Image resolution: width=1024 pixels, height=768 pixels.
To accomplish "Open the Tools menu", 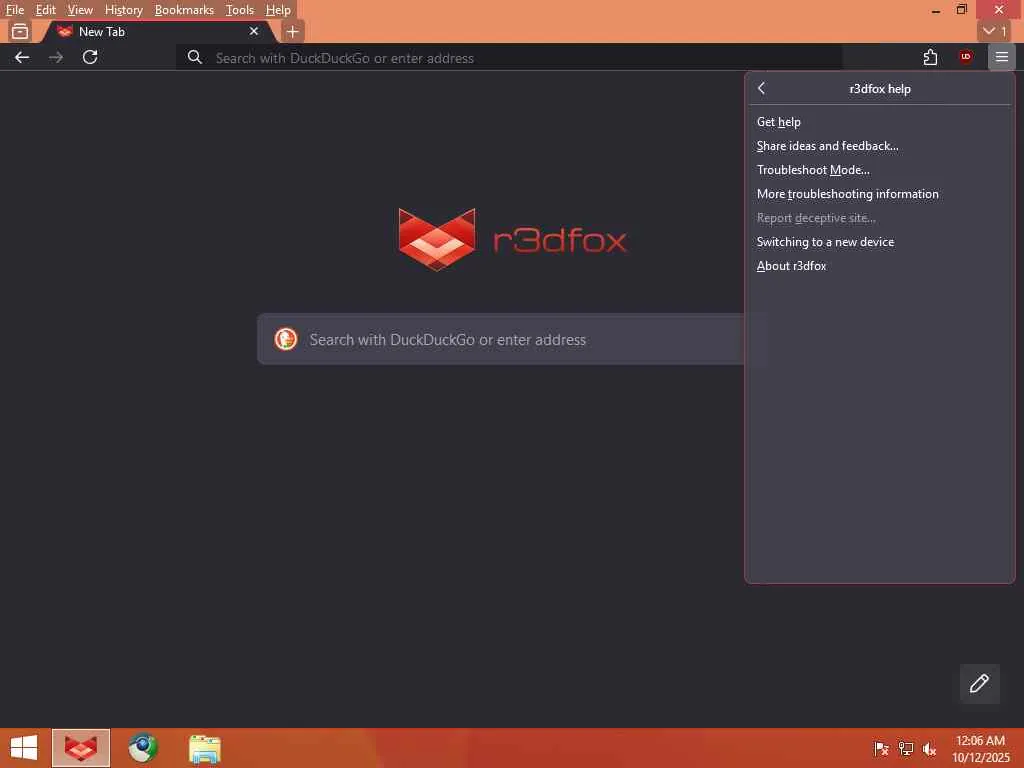I will [x=240, y=10].
